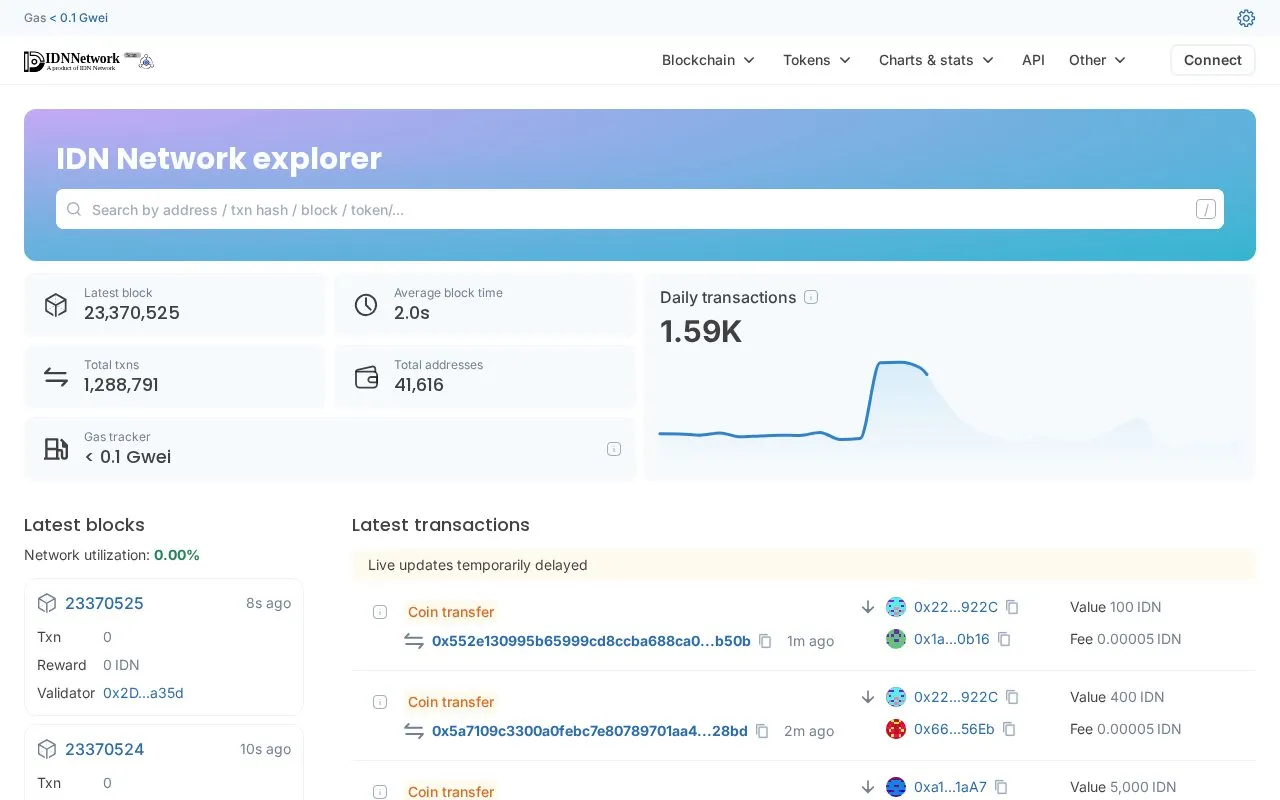
Task: Copy address 0x22...922C in 100 IDN transfer
Action: point(1012,607)
